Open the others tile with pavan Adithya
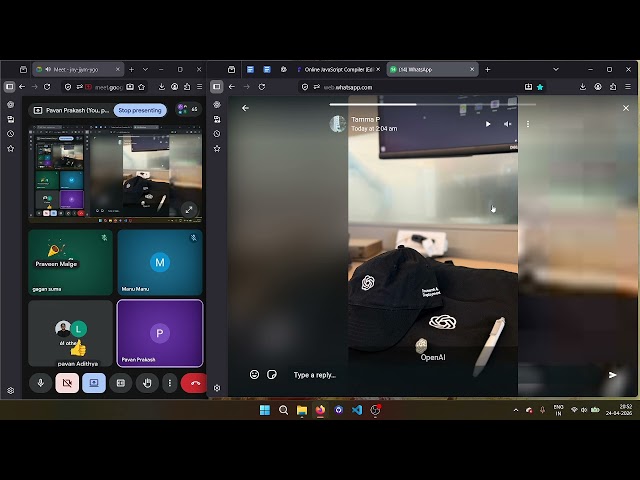 tap(70, 333)
